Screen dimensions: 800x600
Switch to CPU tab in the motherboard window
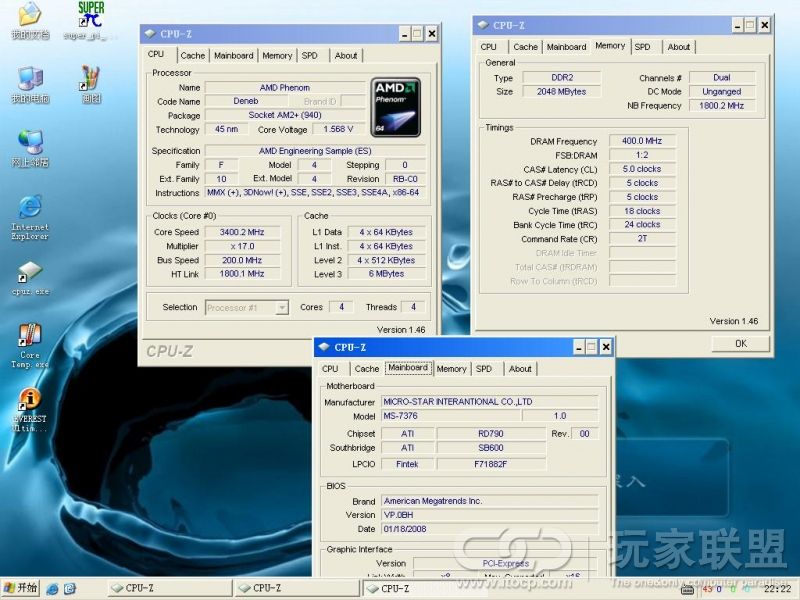[x=330, y=369]
